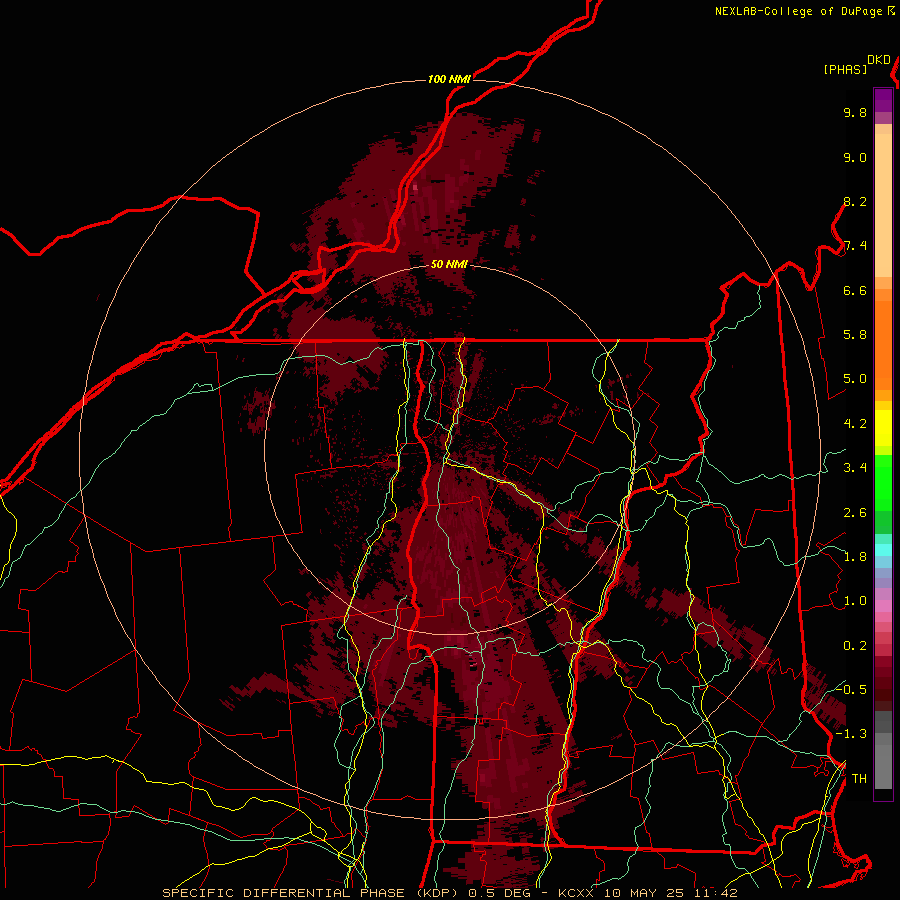The width and height of the screenshot is (900, 900).
Task: Click the 1.0 legend value
Action: pos(855,601)
